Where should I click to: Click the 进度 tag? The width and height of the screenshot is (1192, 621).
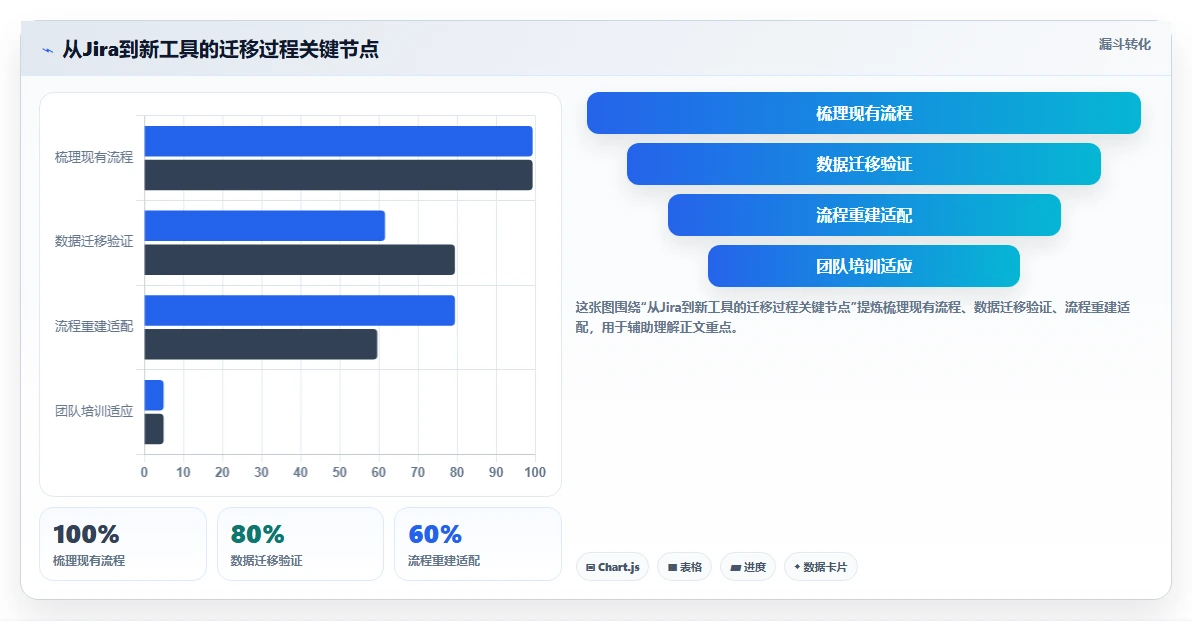click(748, 567)
